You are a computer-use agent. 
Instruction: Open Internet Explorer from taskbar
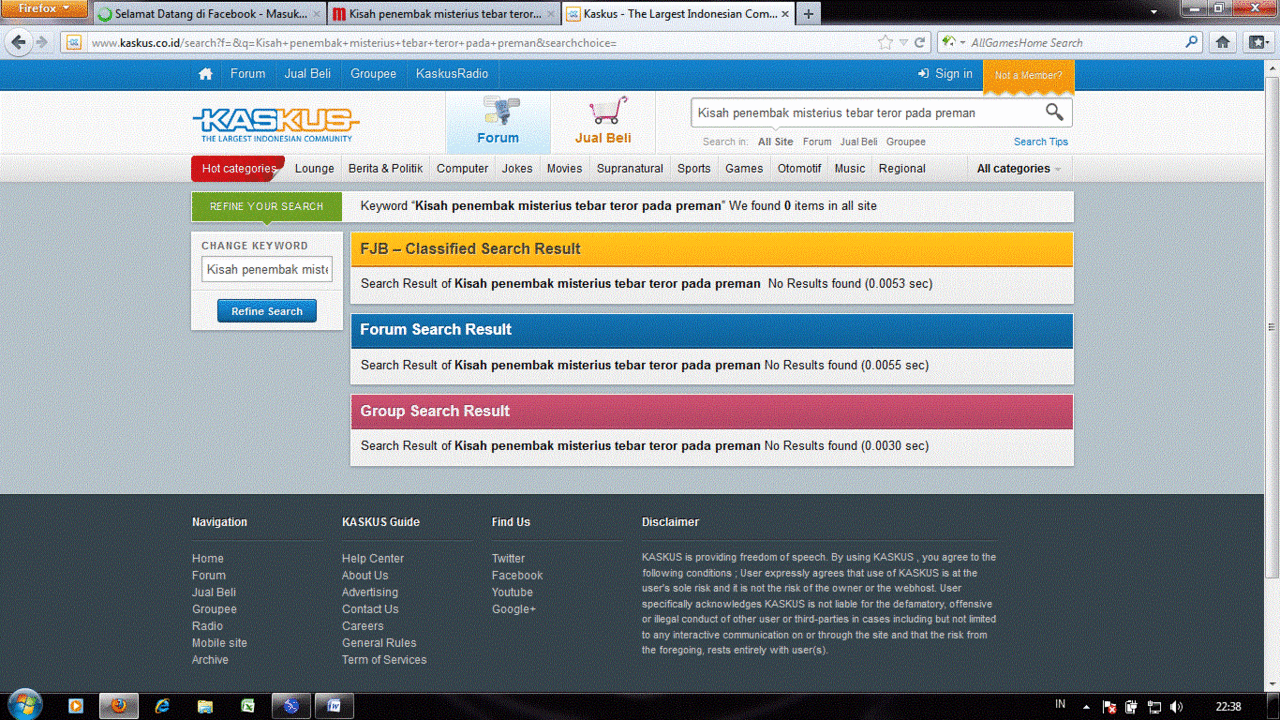pyautogui.click(x=162, y=706)
